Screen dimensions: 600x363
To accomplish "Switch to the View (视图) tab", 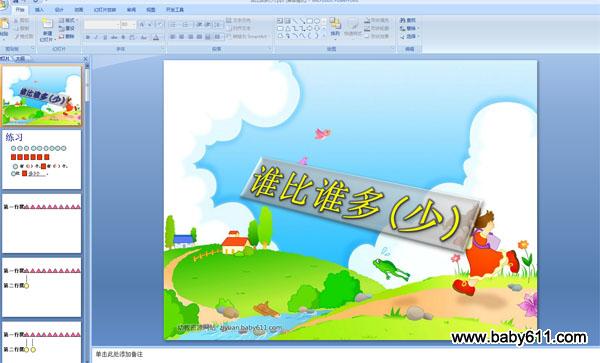I will pyautogui.click(x=151, y=10).
